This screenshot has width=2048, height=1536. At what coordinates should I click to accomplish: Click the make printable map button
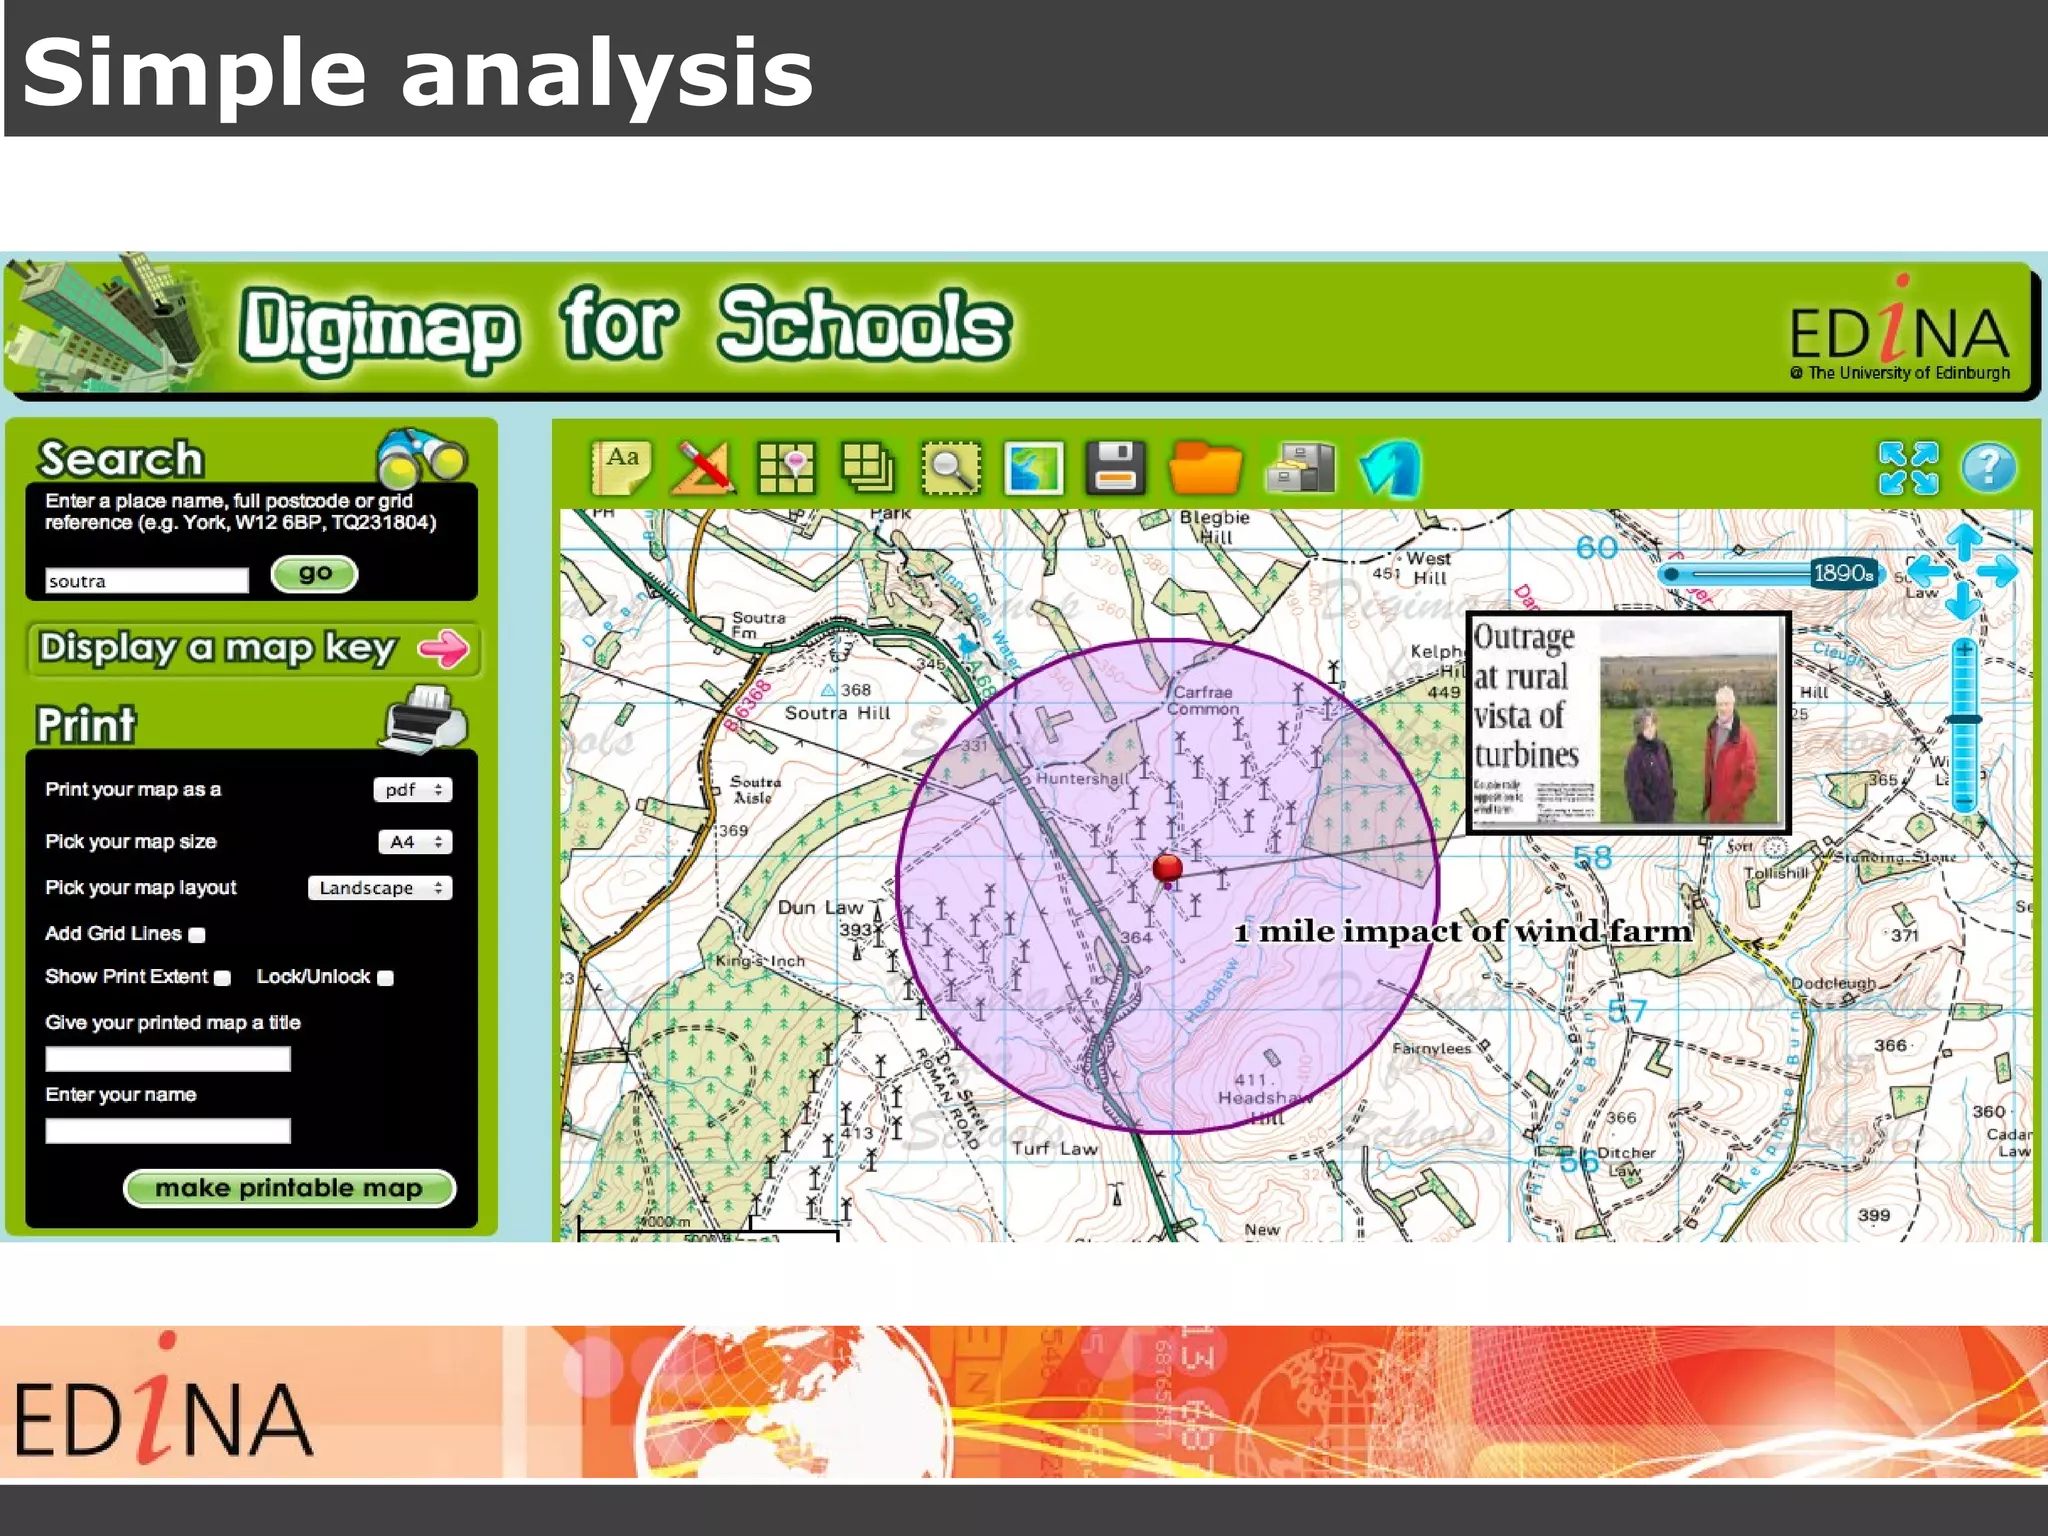(x=289, y=1188)
